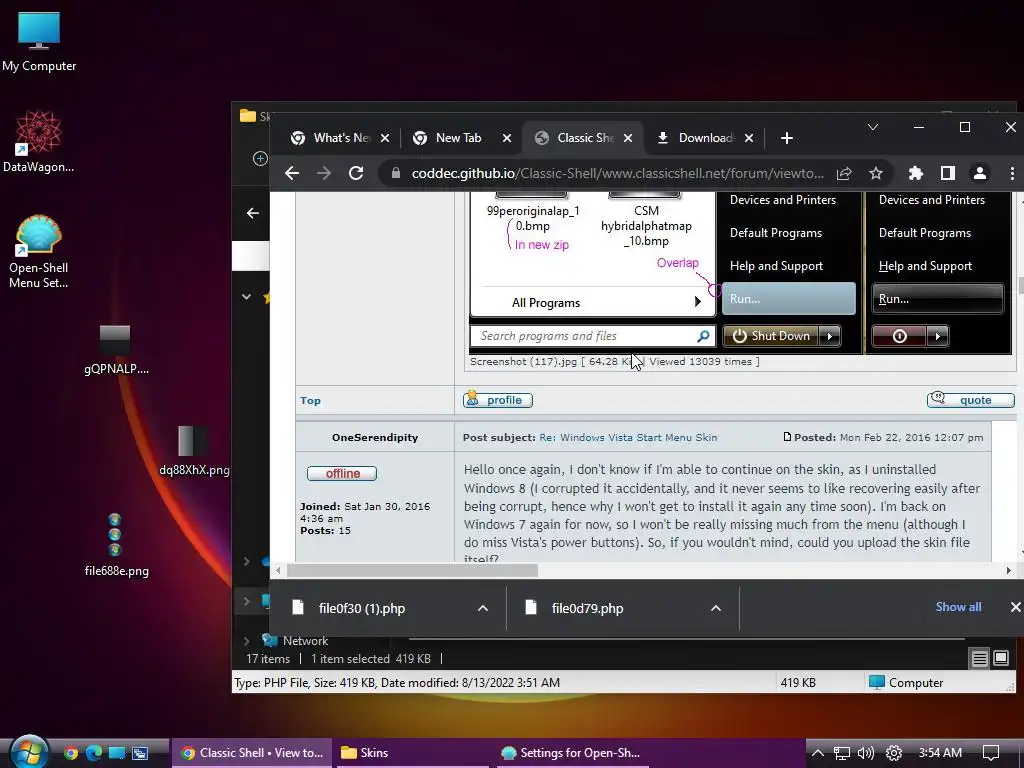Click the URL address bar

click(x=617, y=173)
